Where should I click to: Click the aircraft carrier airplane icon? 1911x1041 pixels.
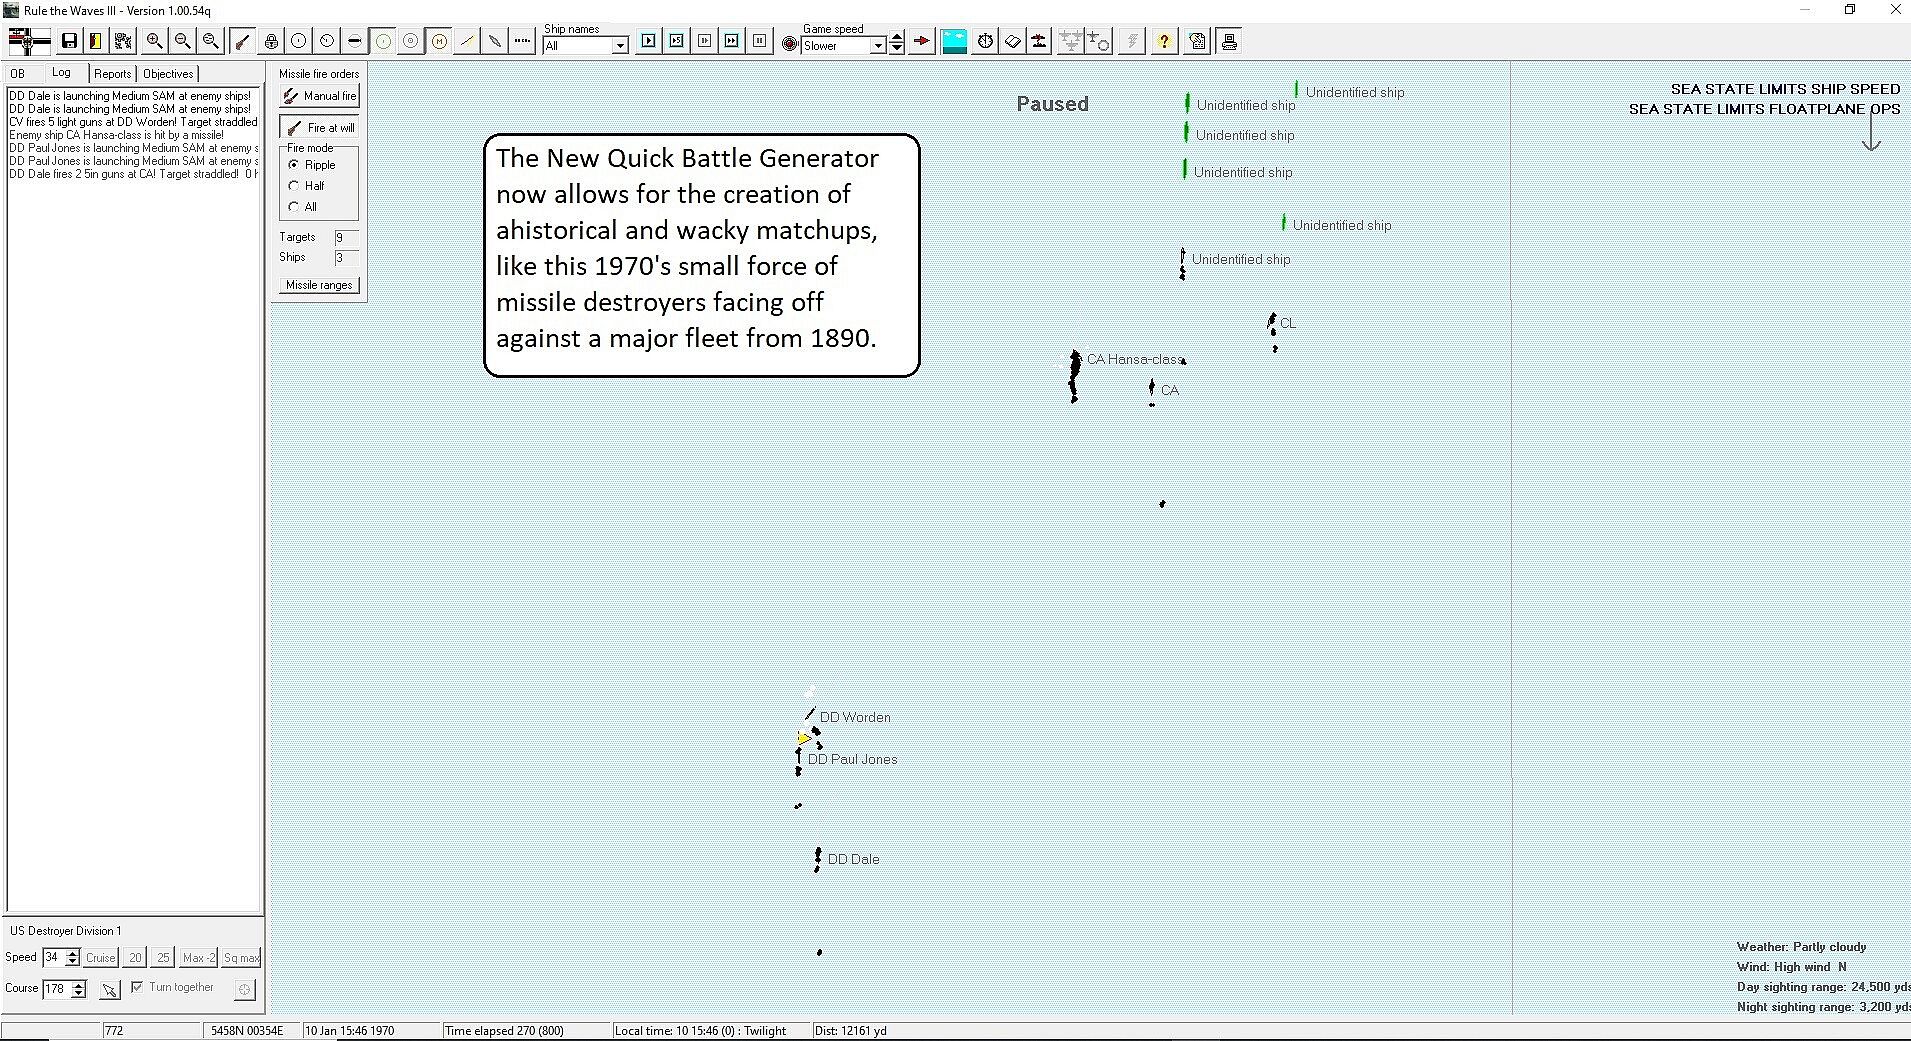tap(1040, 41)
